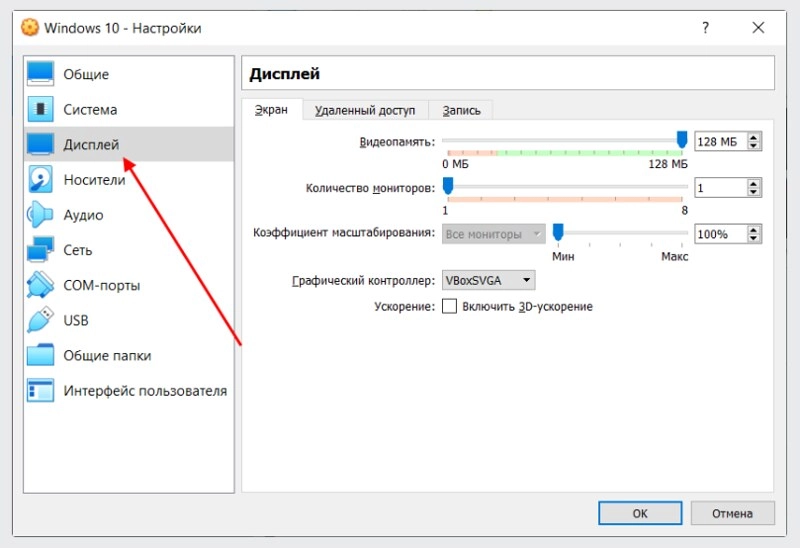
Task: Switch to the Запись tab
Action: [x=461, y=110]
